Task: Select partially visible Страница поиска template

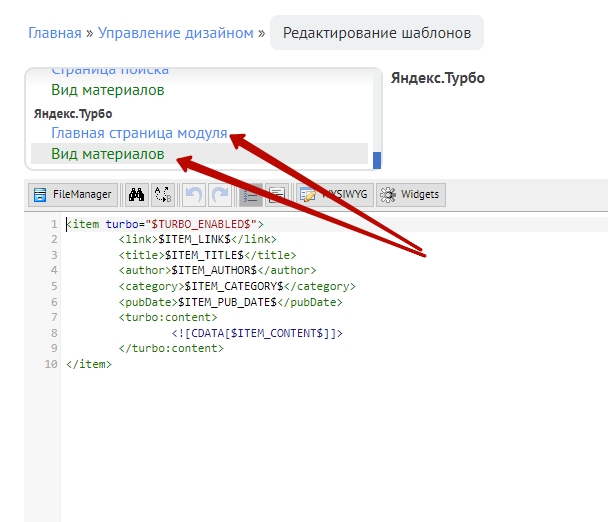Action: coord(109,71)
